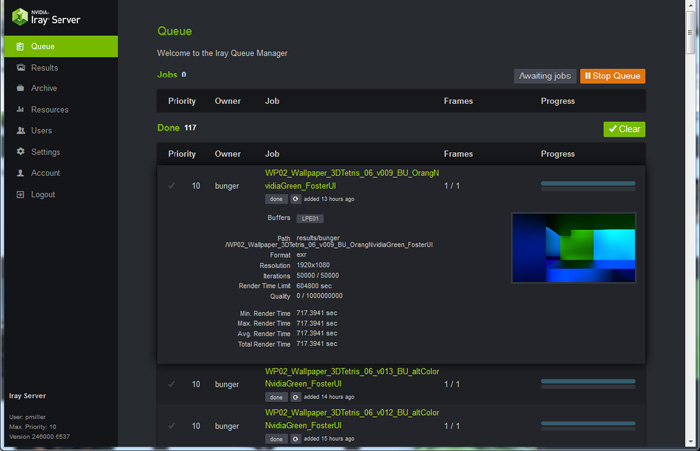This screenshot has width=700, height=451.
Task: Click the Stop Queue button
Action: pyautogui.click(x=612, y=76)
